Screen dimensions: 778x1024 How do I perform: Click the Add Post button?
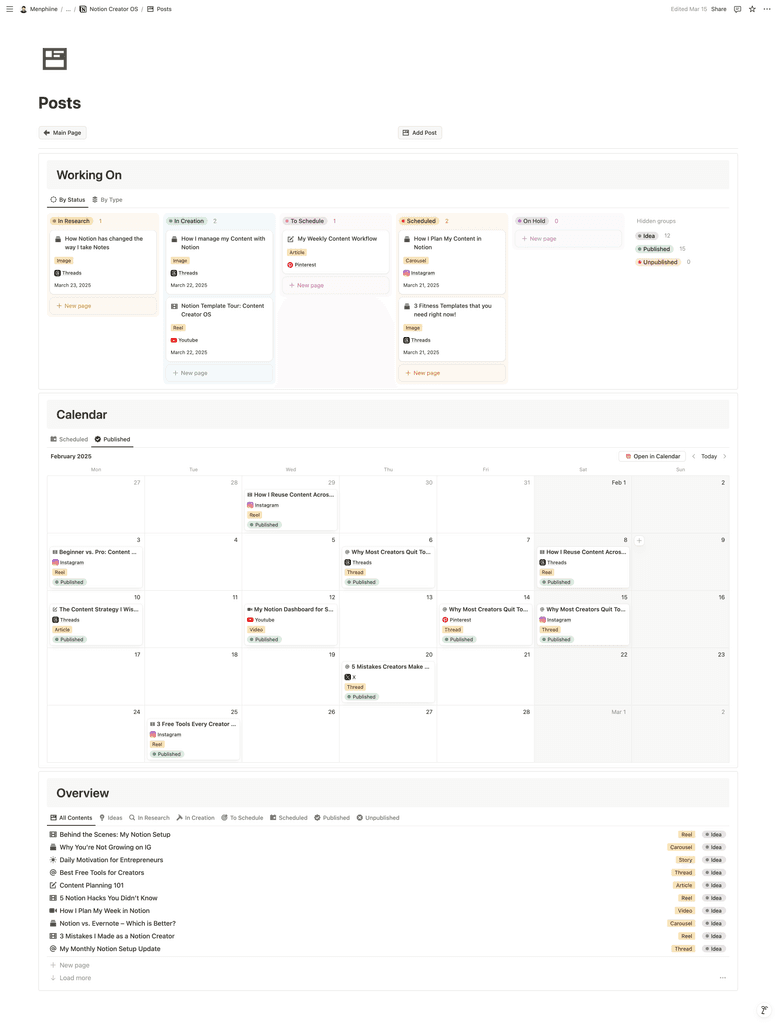(420, 133)
